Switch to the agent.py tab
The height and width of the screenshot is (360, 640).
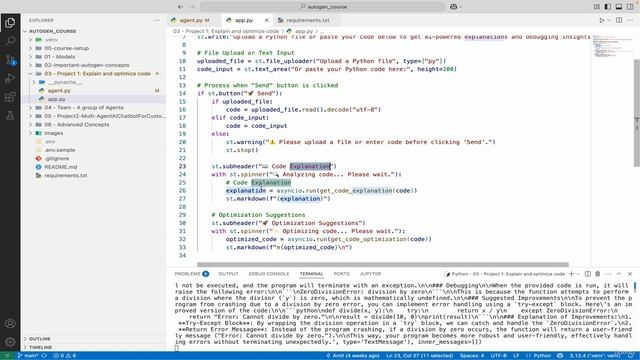pos(194,20)
